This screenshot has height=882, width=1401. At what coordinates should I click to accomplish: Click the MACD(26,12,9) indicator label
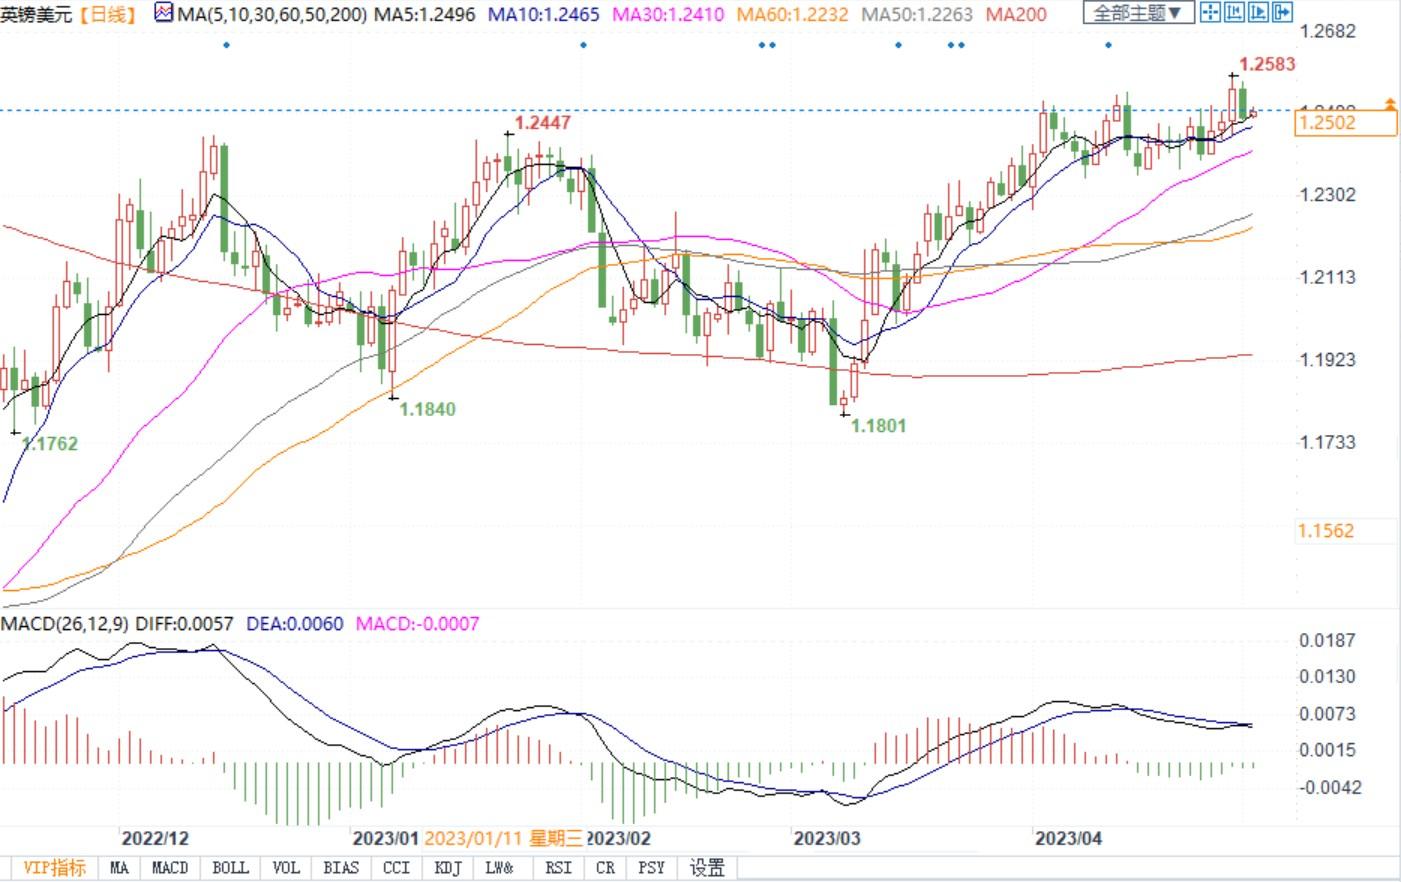pos(64,624)
